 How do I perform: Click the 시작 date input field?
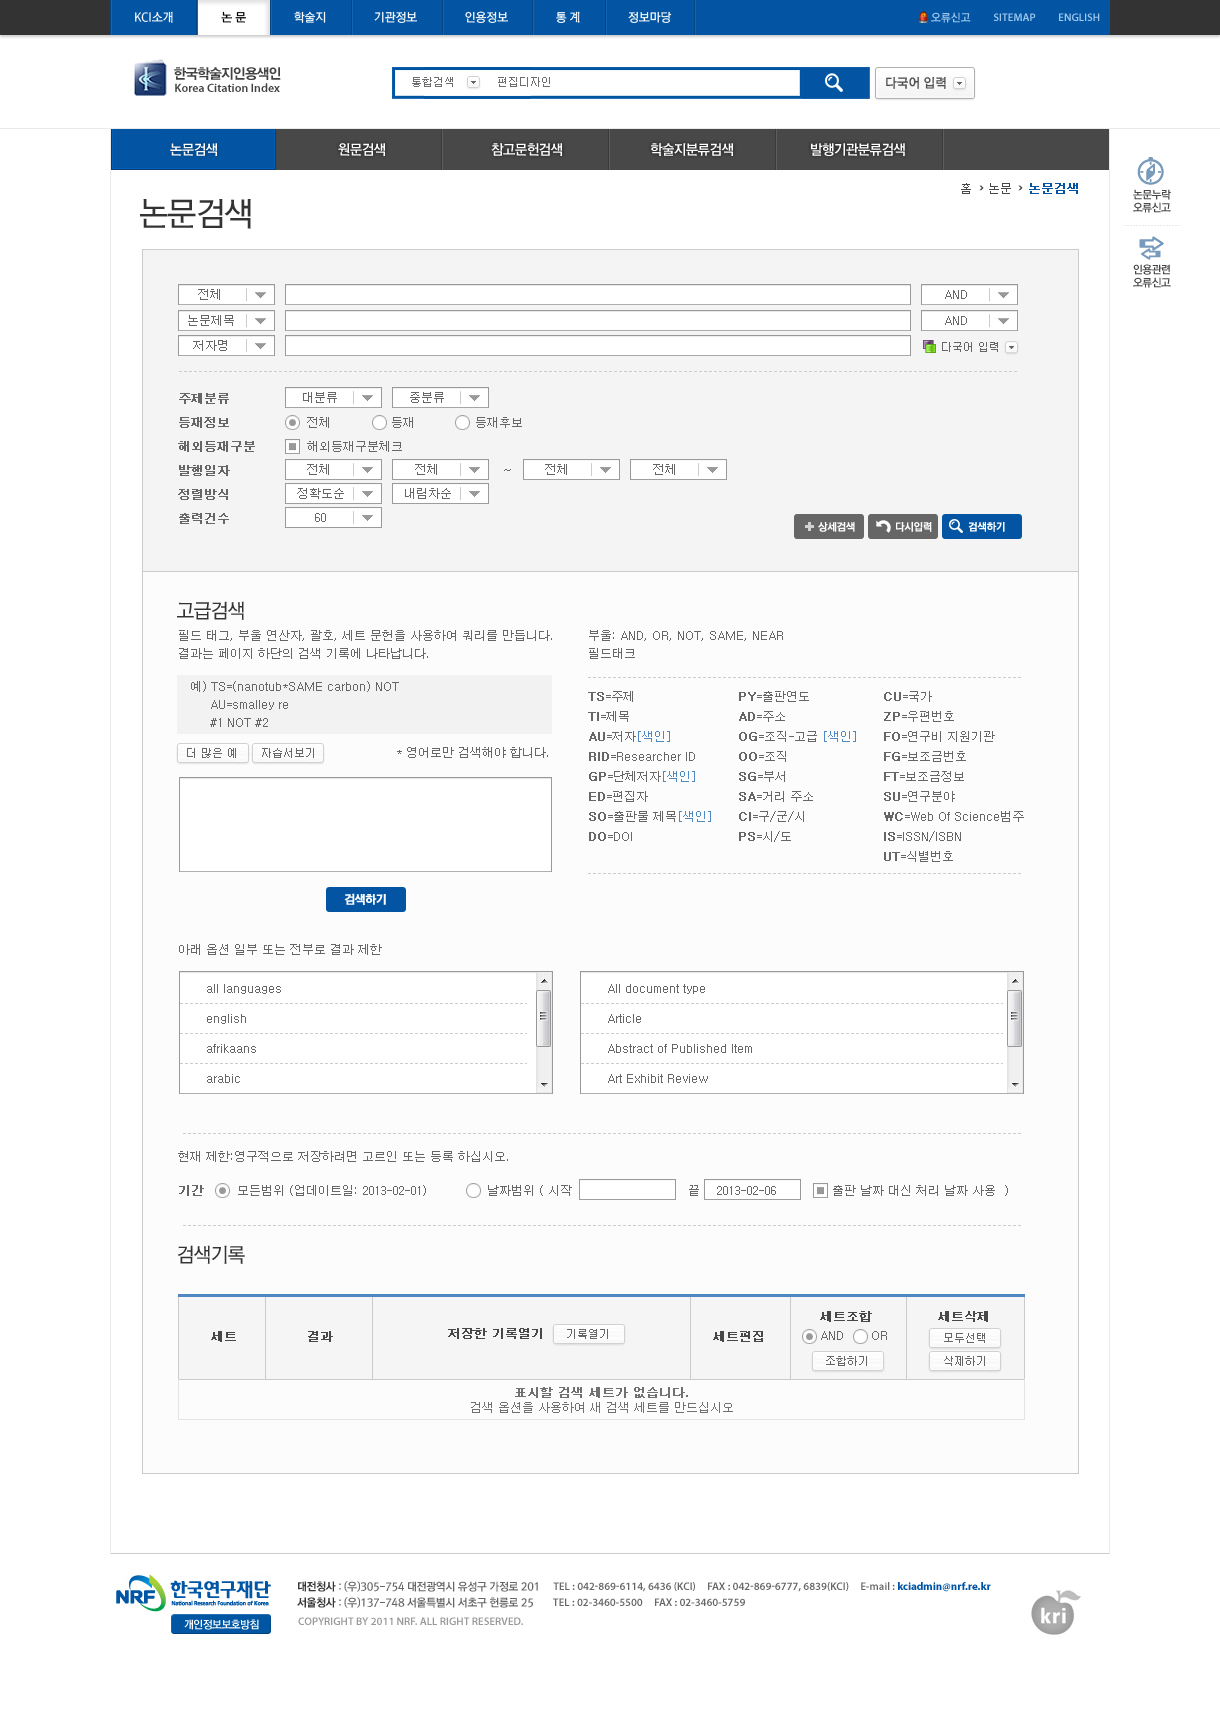pos(627,1190)
